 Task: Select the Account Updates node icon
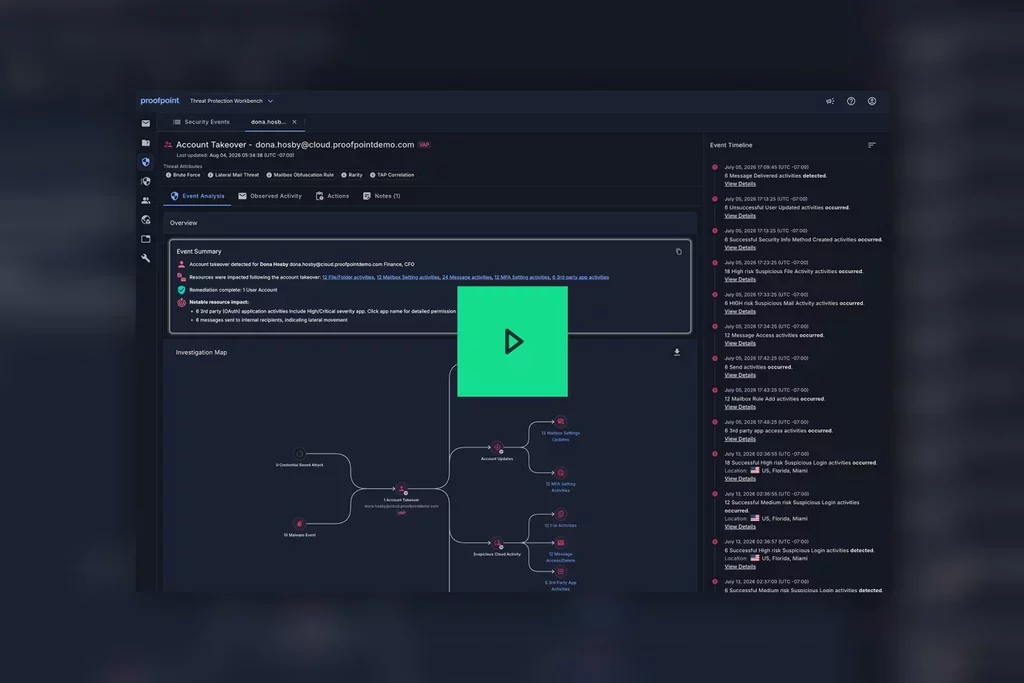tap(497, 447)
